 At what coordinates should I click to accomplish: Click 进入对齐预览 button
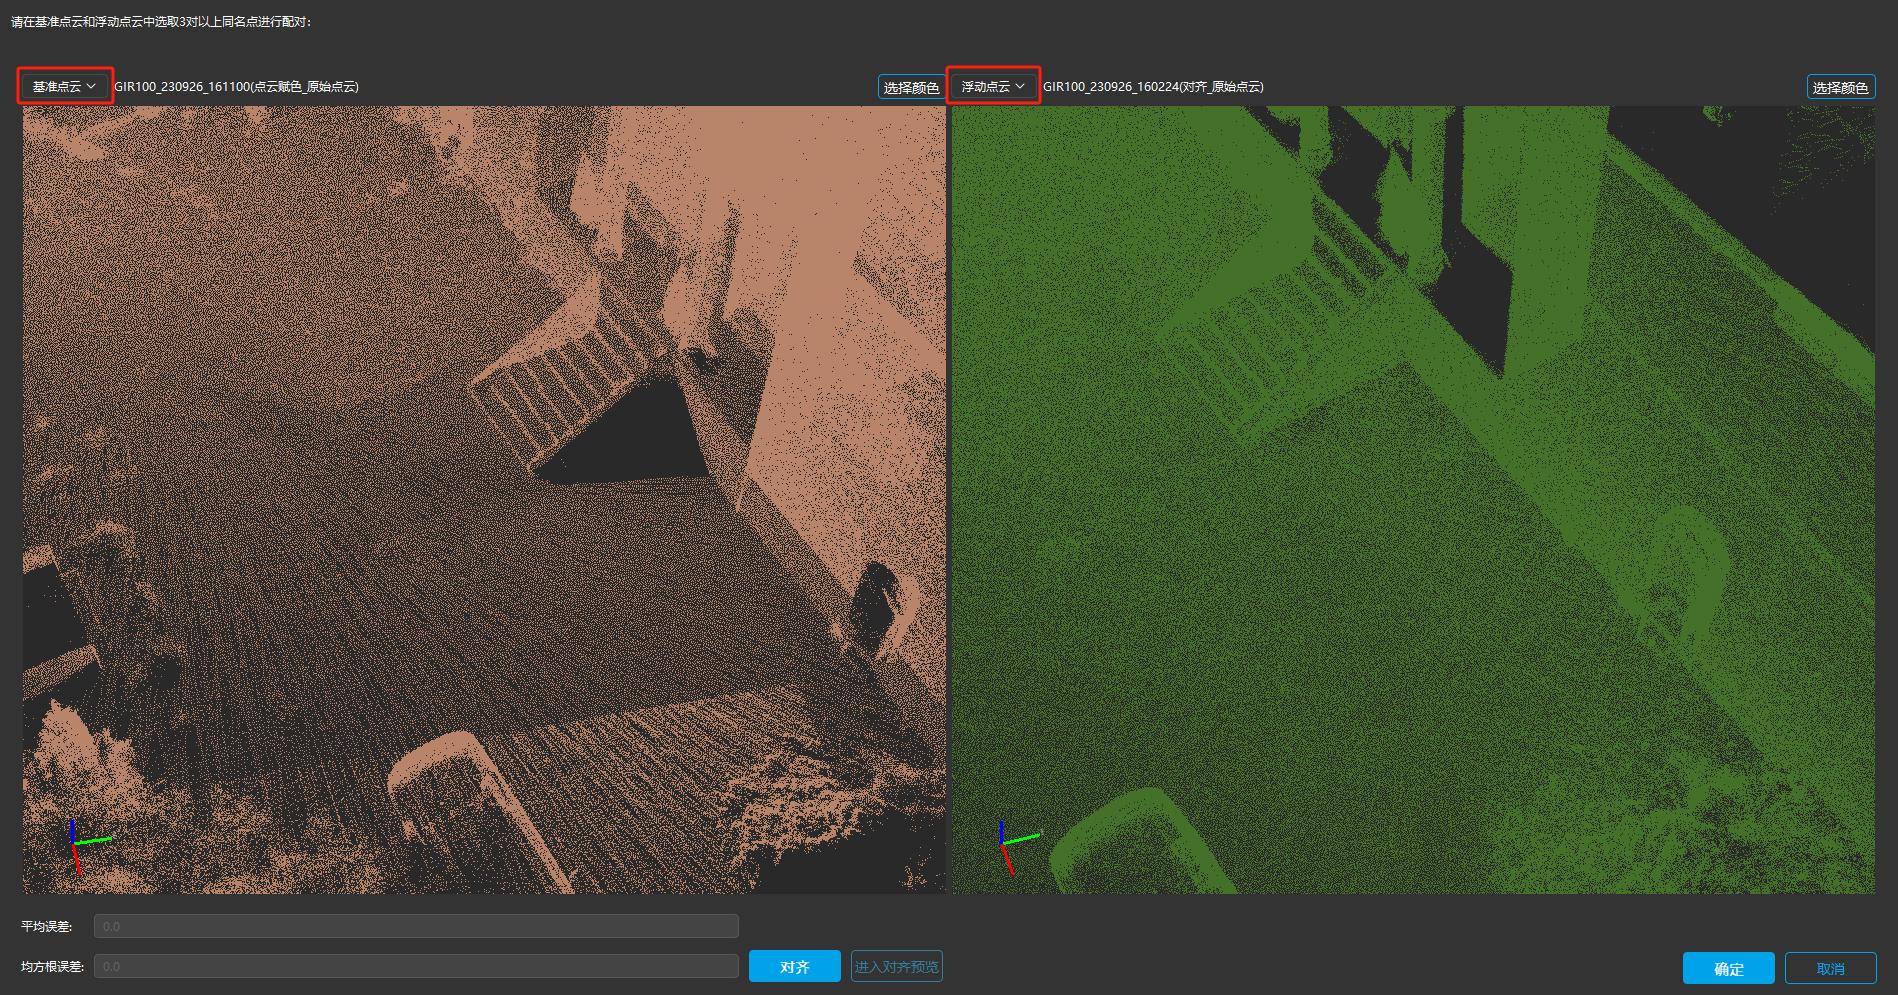(897, 967)
